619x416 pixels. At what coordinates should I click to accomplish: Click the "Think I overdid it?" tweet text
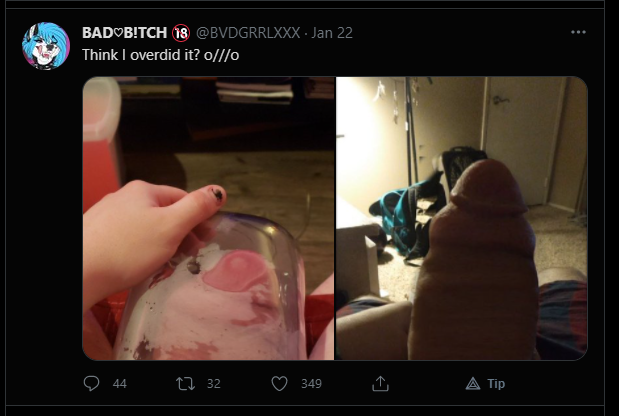click(x=141, y=55)
